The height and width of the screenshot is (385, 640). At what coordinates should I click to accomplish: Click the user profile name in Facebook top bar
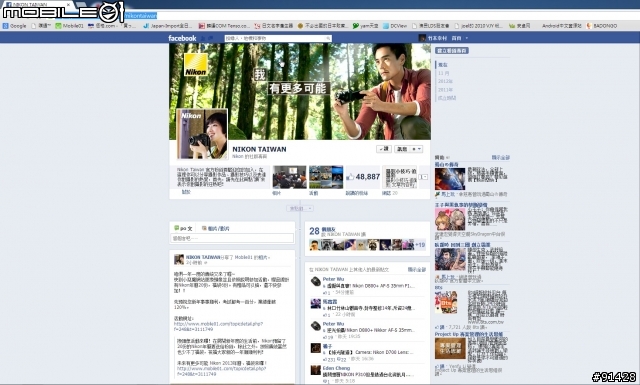point(437,38)
